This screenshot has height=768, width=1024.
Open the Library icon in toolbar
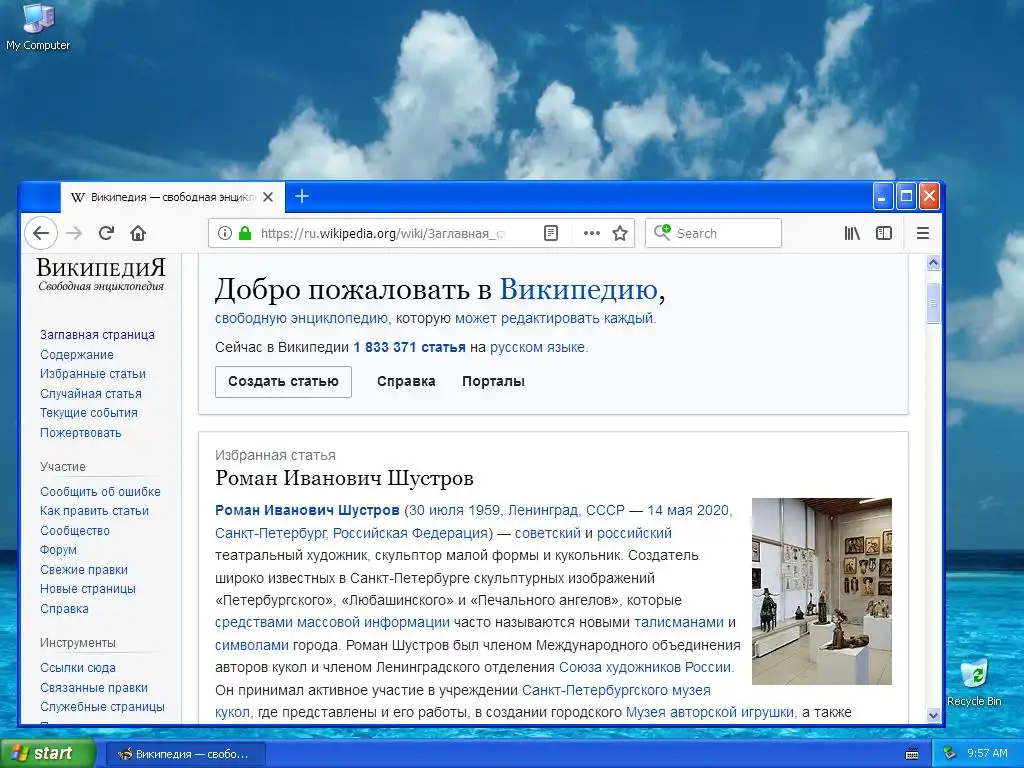tap(852, 233)
